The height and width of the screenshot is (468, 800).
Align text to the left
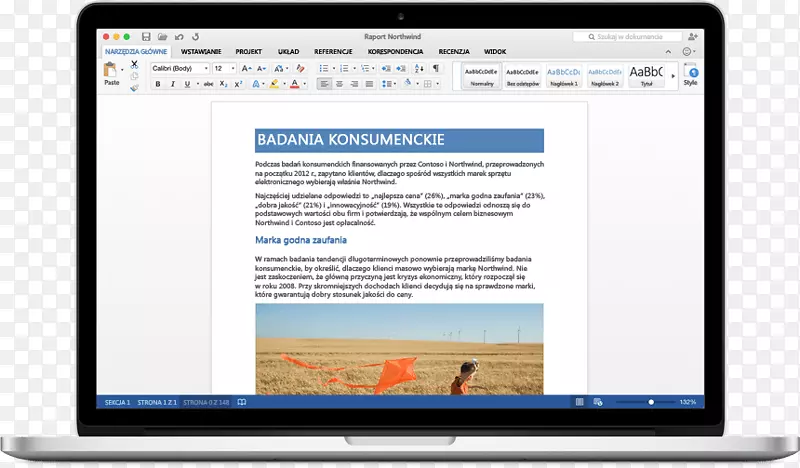324,84
